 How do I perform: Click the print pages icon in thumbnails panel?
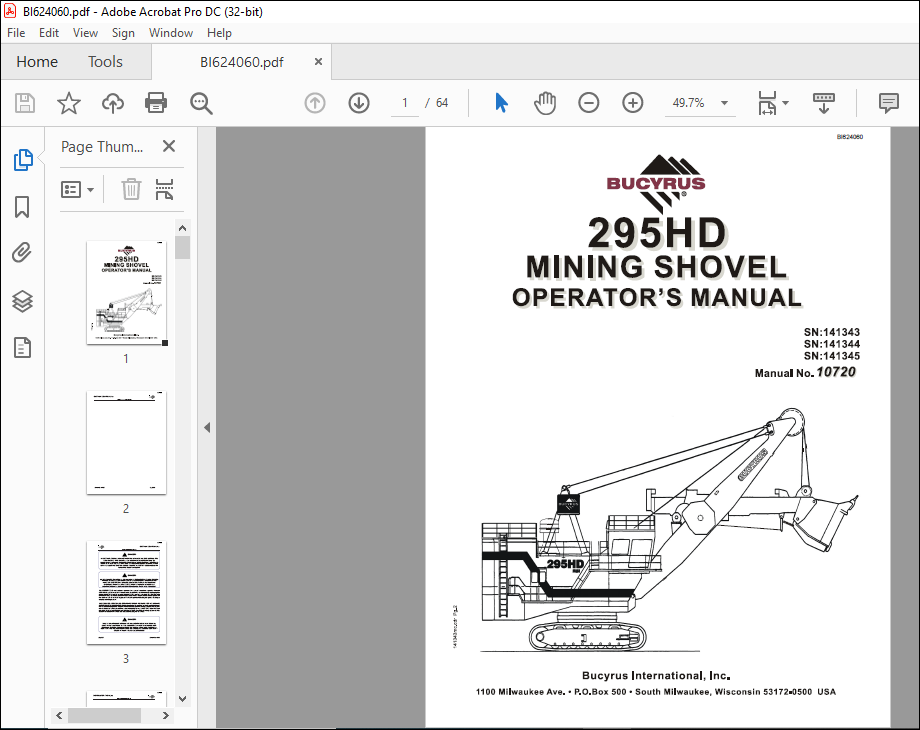[164, 190]
